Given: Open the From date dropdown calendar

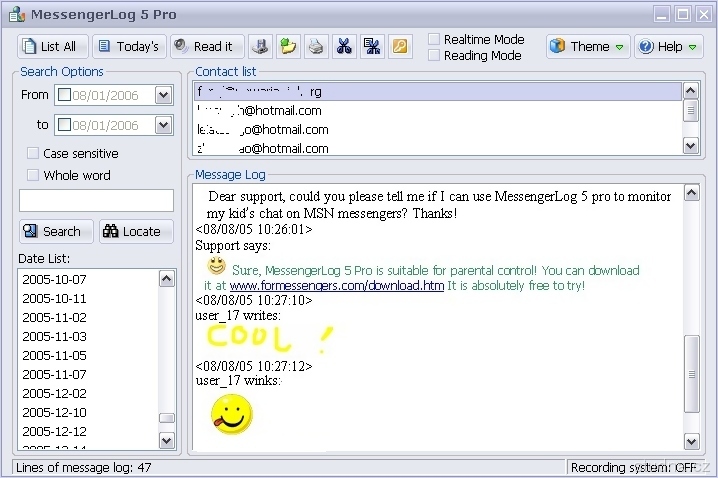Looking at the screenshot, I should (163, 95).
